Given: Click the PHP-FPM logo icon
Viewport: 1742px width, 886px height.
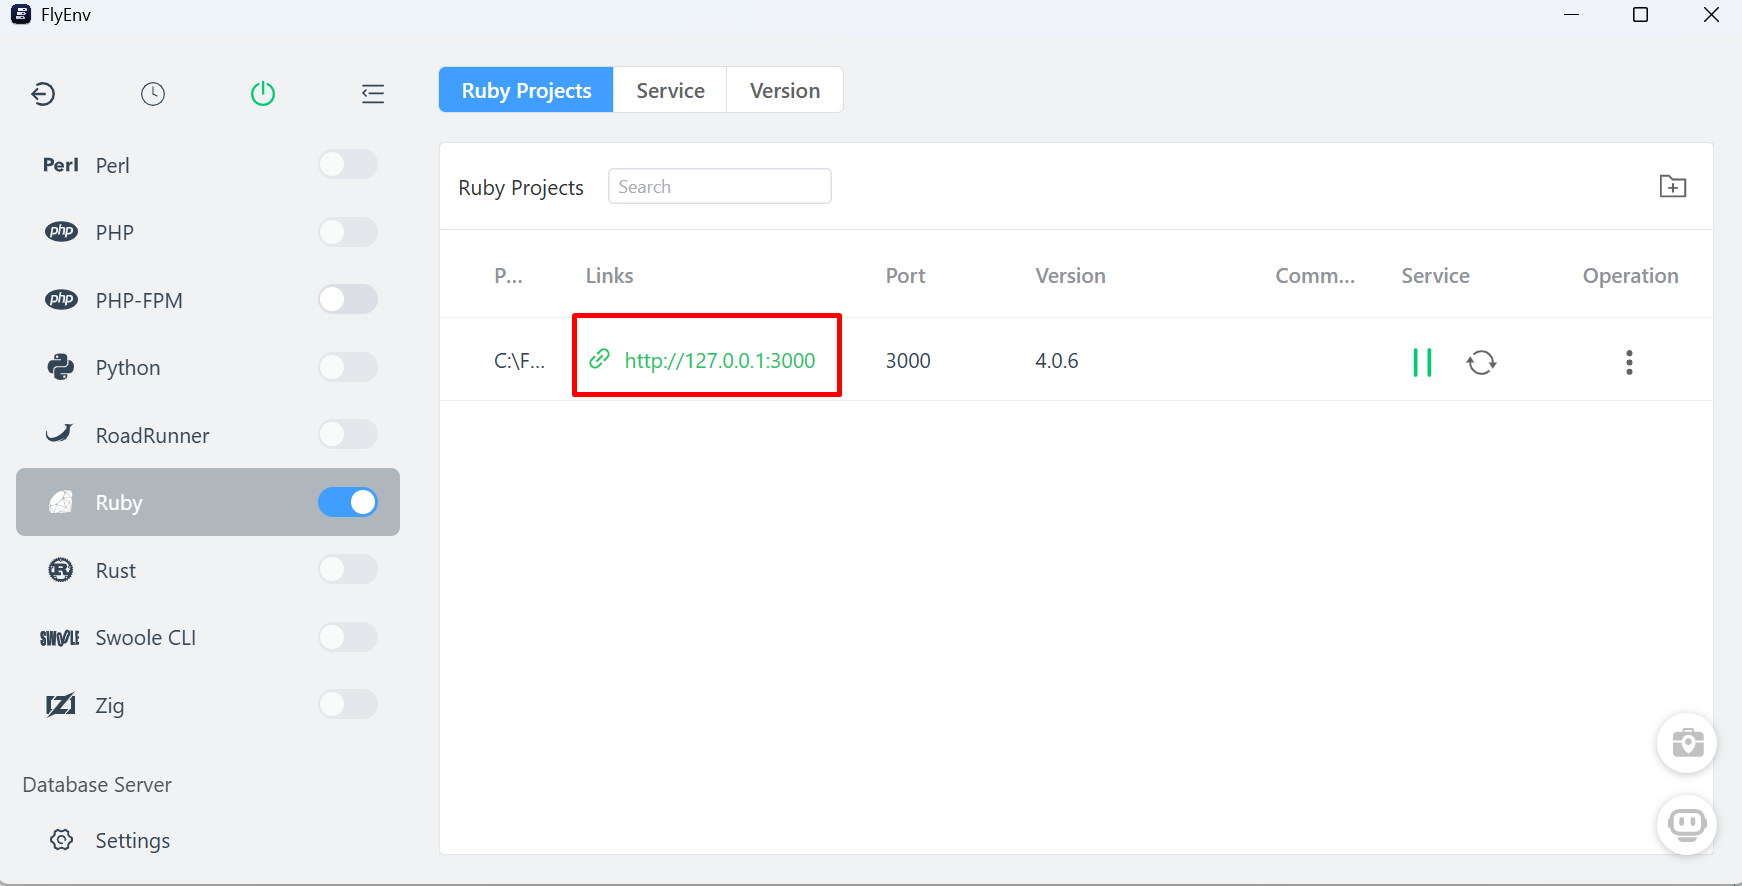Looking at the screenshot, I should [x=61, y=300].
